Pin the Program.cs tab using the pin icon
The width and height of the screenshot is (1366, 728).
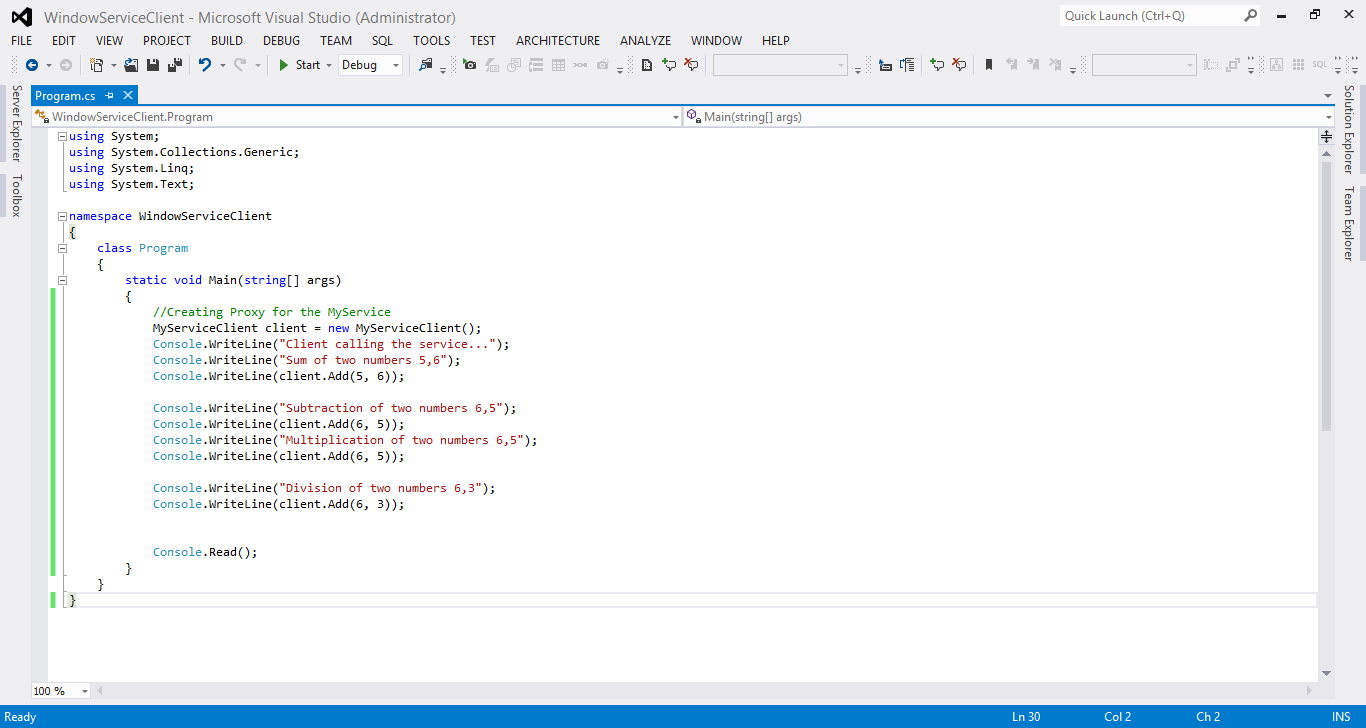[110, 96]
